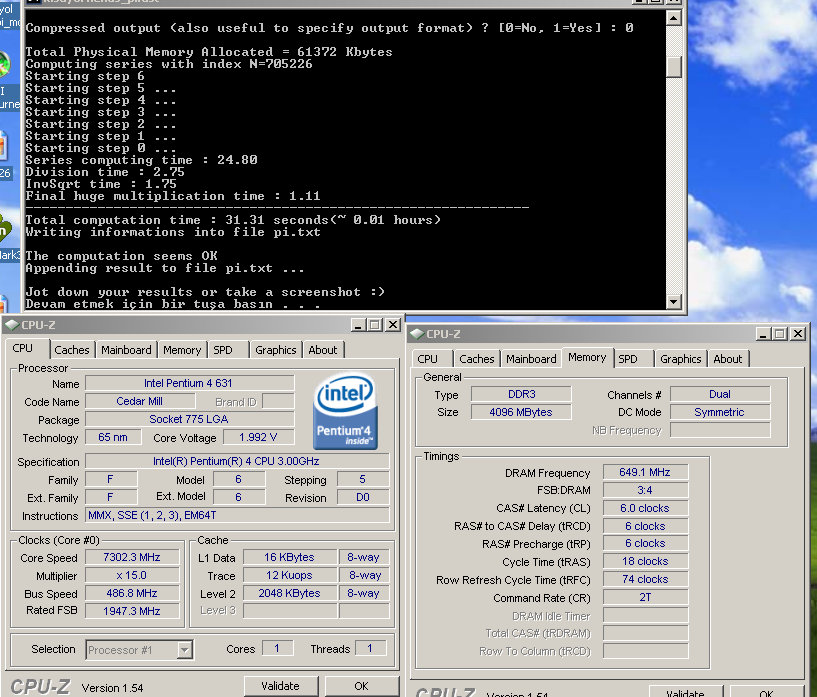The height and width of the screenshot is (697, 817).
Task: Click the Technology value 65 nm
Action: pyautogui.click(x=113, y=437)
